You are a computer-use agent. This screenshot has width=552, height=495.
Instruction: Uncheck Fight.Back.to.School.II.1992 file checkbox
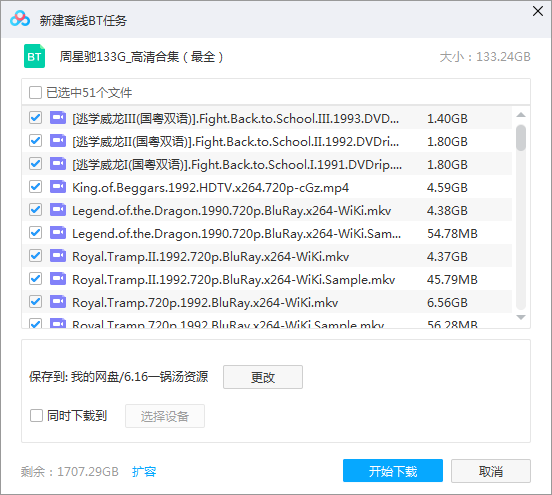[x=36, y=141]
